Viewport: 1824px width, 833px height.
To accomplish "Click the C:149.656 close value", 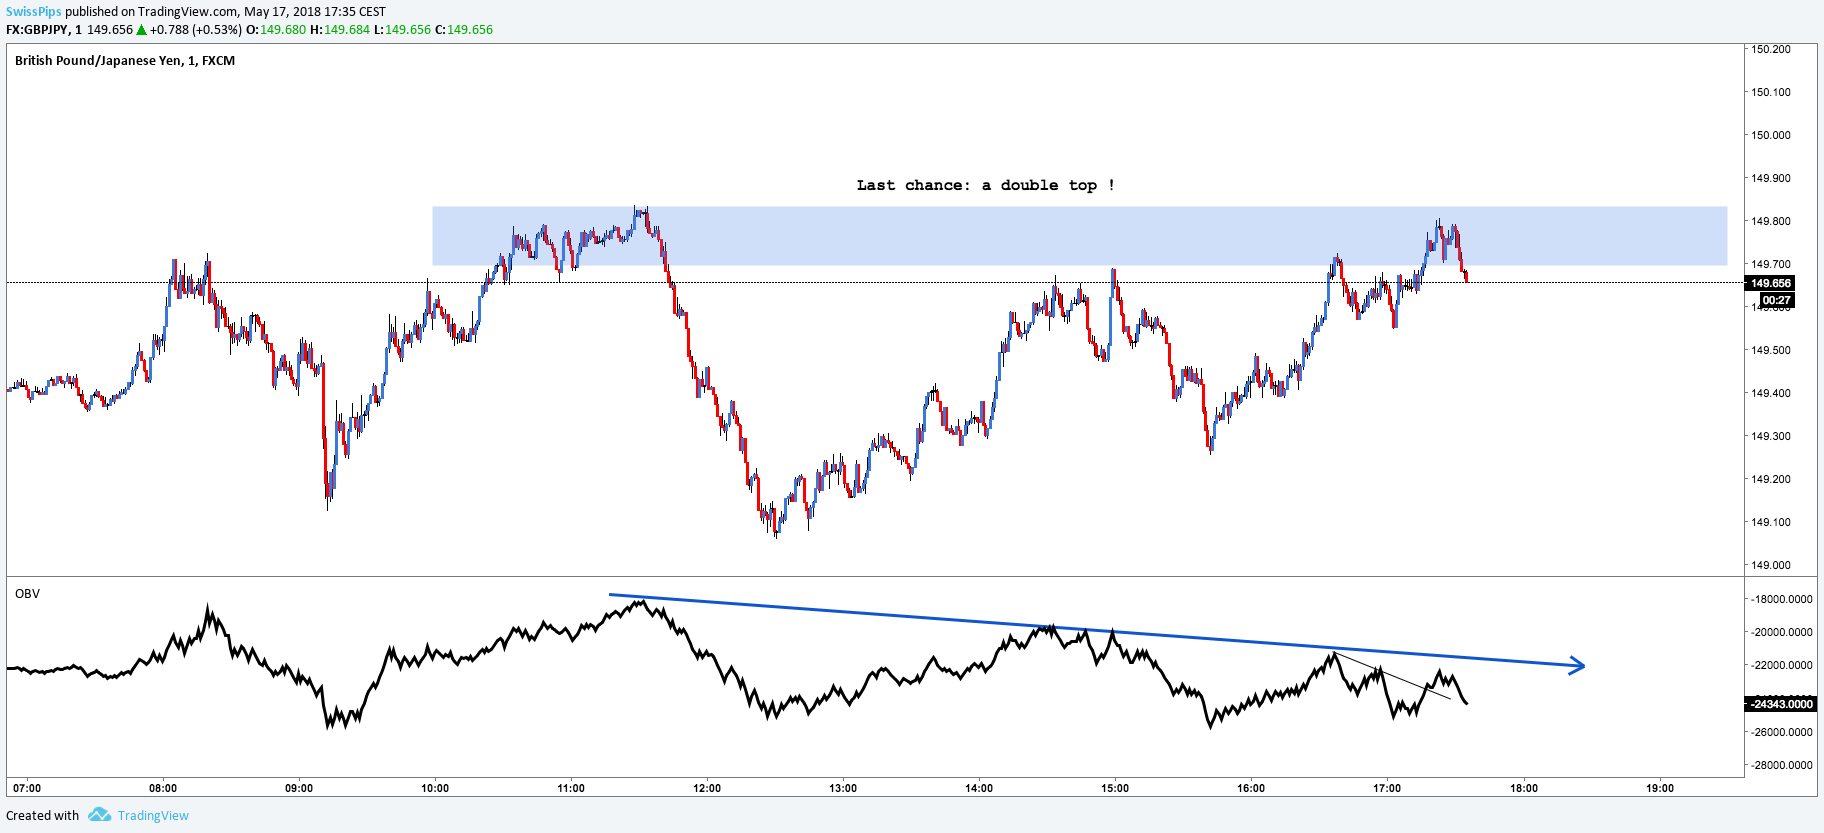I will pyautogui.click(x=464, y=30).
